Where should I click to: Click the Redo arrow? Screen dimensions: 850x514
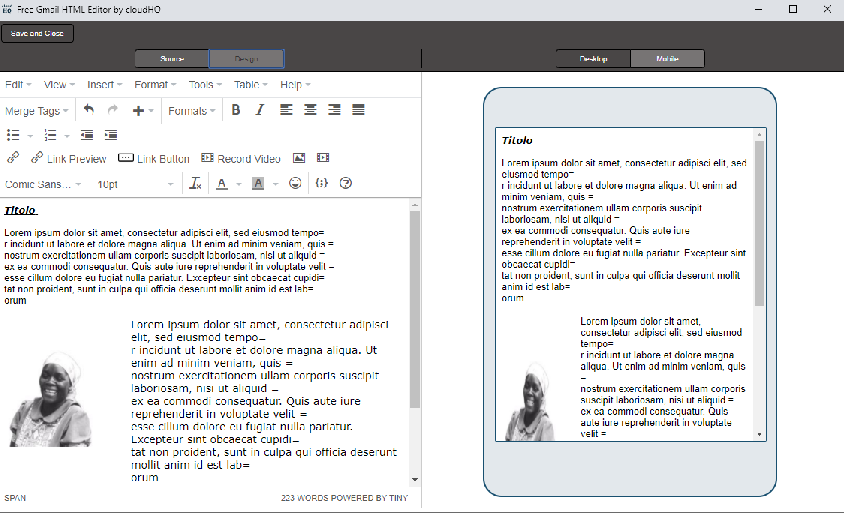(113, 110)
